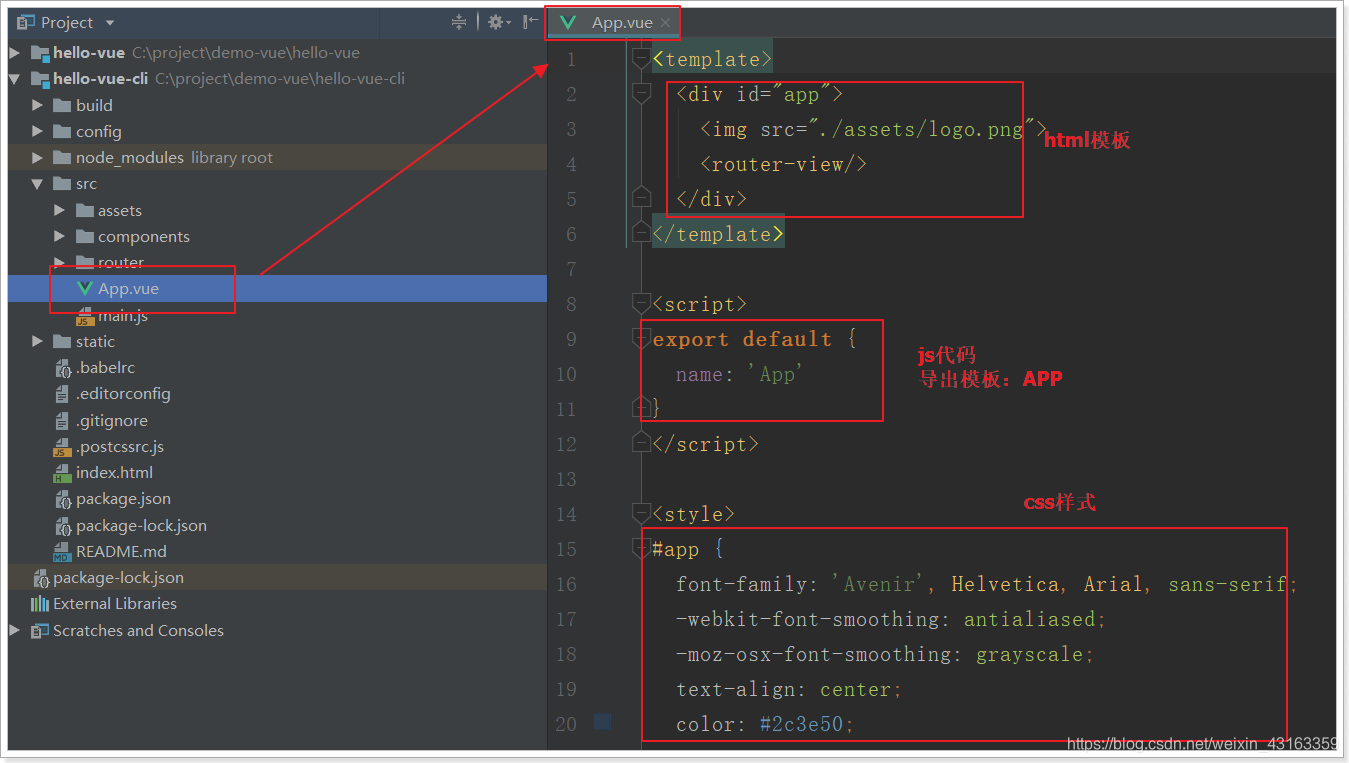This screenshot has width=1349, height=763.
Task: Click the main.js file name
Action: tap(123, 315)
